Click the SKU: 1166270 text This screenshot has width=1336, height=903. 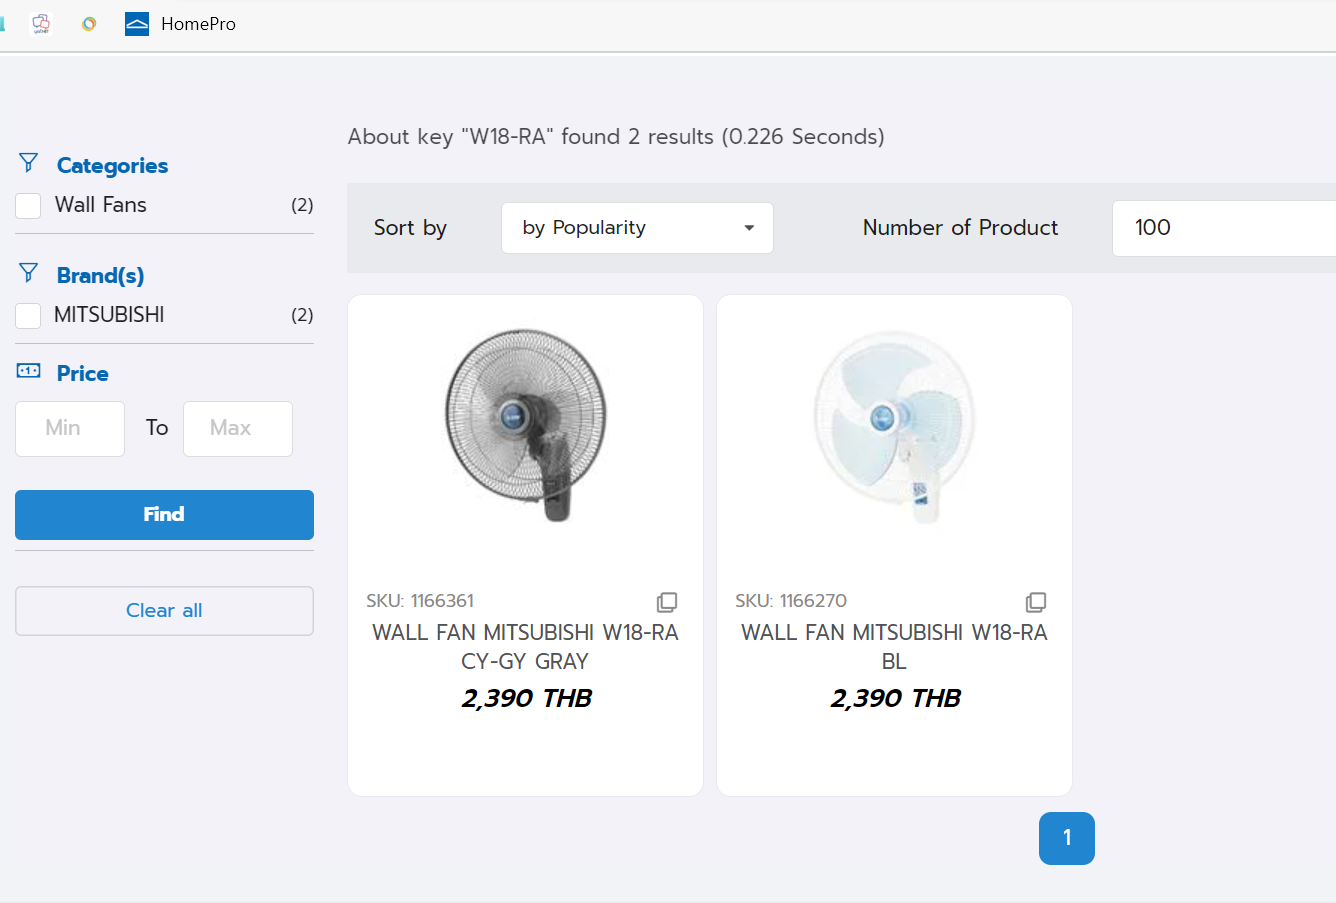point(791,601)
